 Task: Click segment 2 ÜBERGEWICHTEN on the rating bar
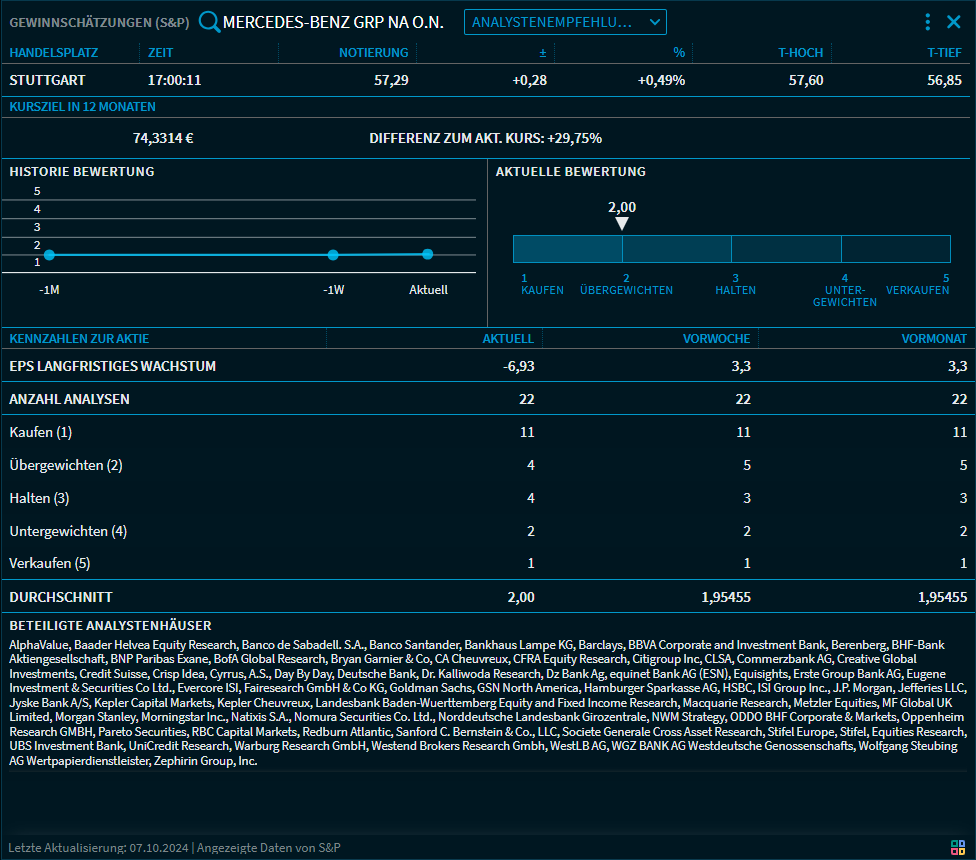(678, 247)
